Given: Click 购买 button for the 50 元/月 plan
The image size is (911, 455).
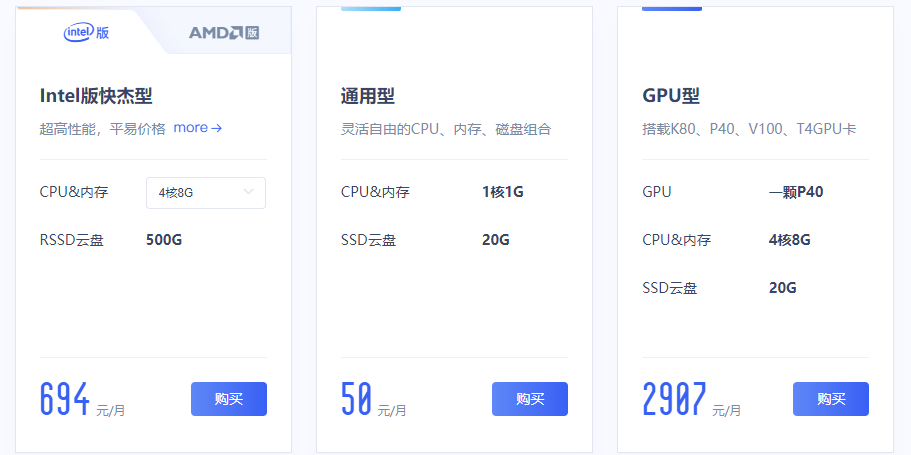Looking at the screenshot, I should pos(530,399).
